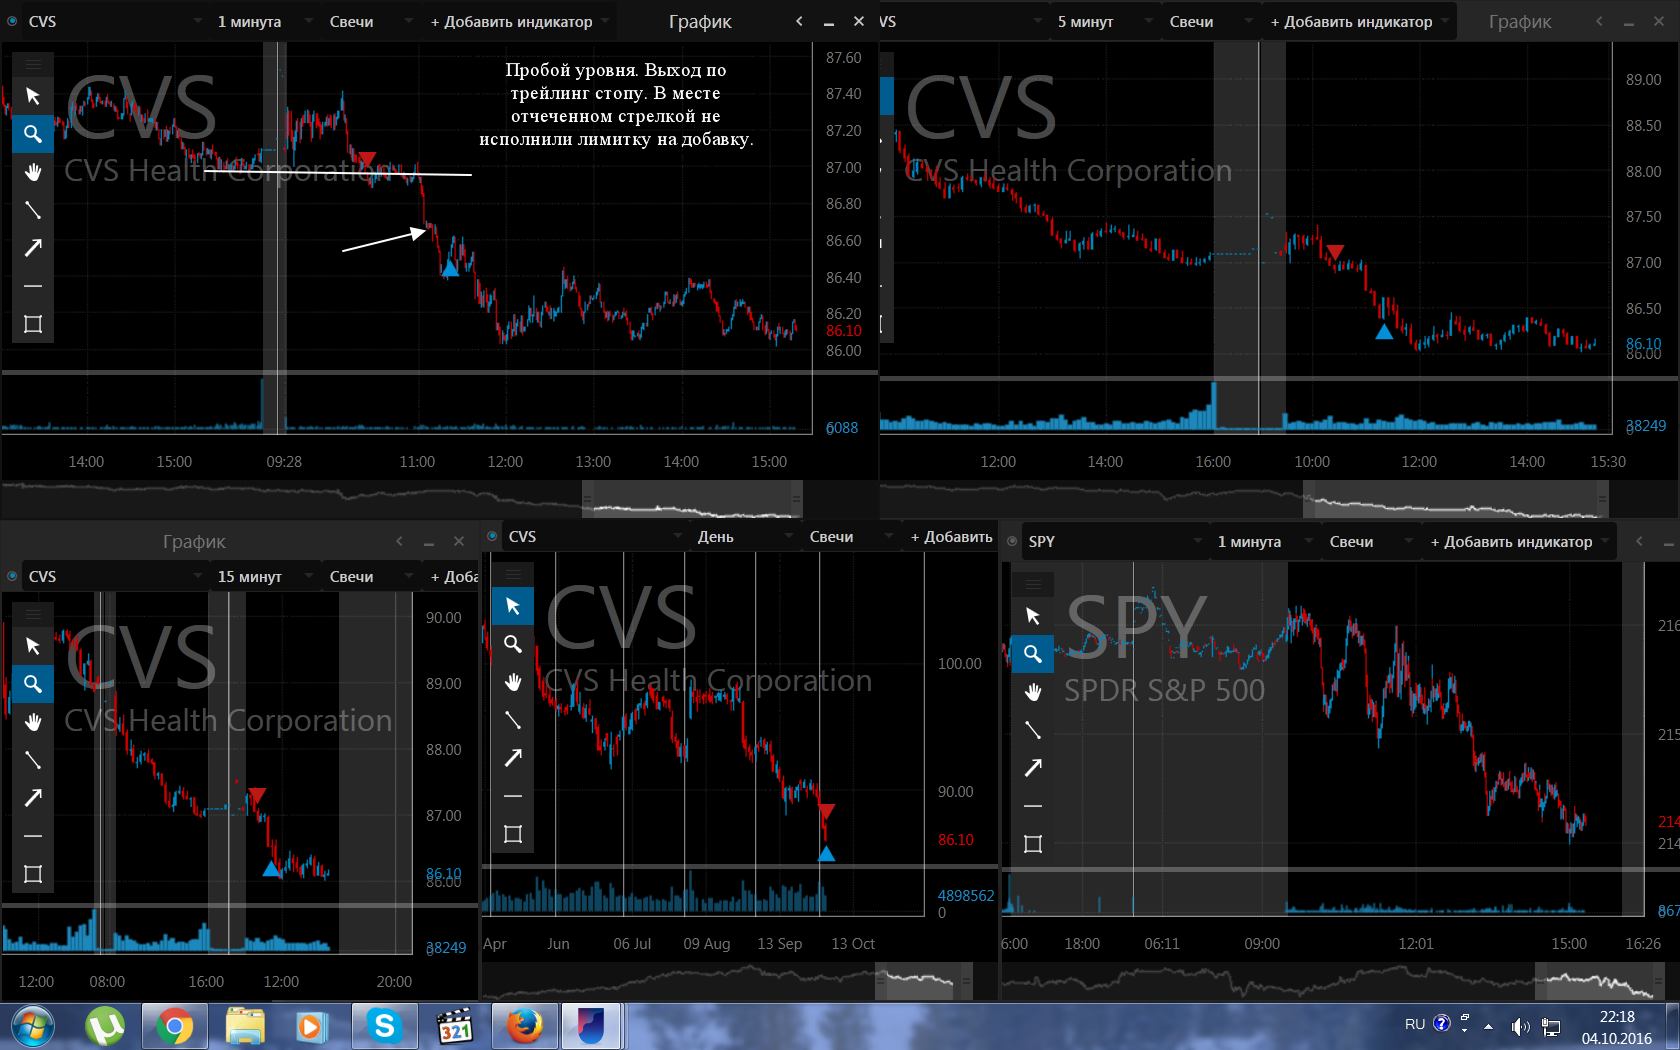Choose the rectangle tool in the top-left chart
This screenshot has width=1680, height=1050.
tap(33, 324)
